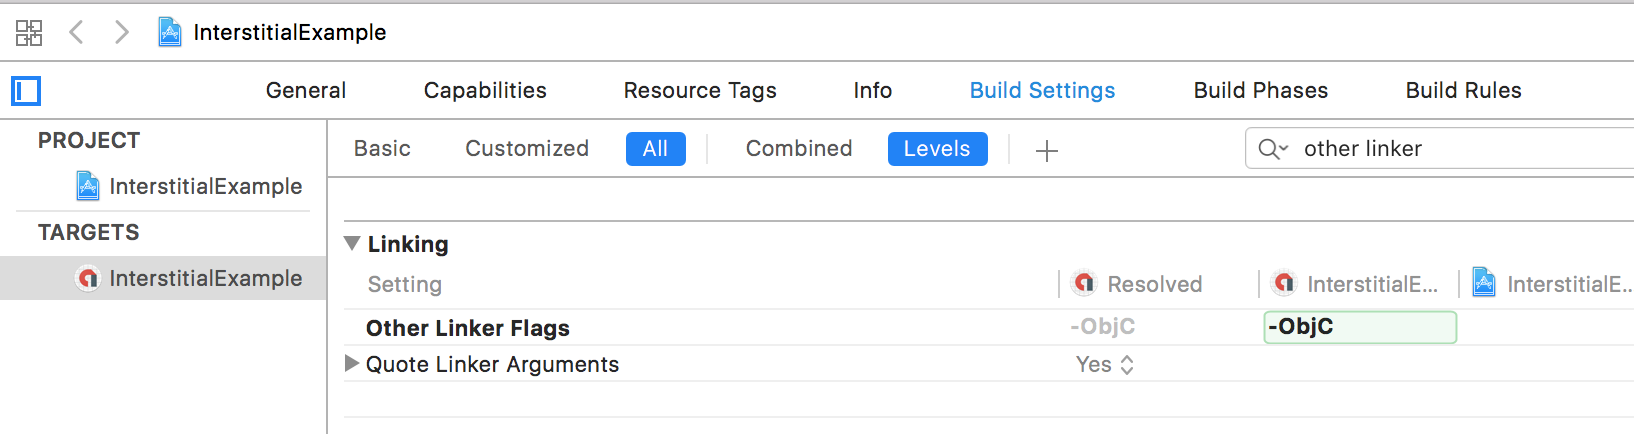Image resolution: width=1634 pixels, height=434 pixels.
Task: Click the InterstitialExample project file icon in breadcrumb
Action: click(x=170, y=32)
